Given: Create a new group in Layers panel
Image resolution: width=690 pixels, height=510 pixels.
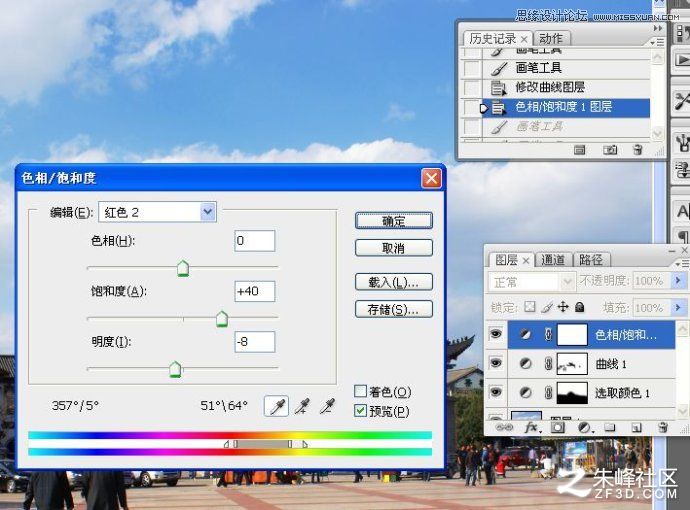Looking at the screenshot, I should pos(609,427).
